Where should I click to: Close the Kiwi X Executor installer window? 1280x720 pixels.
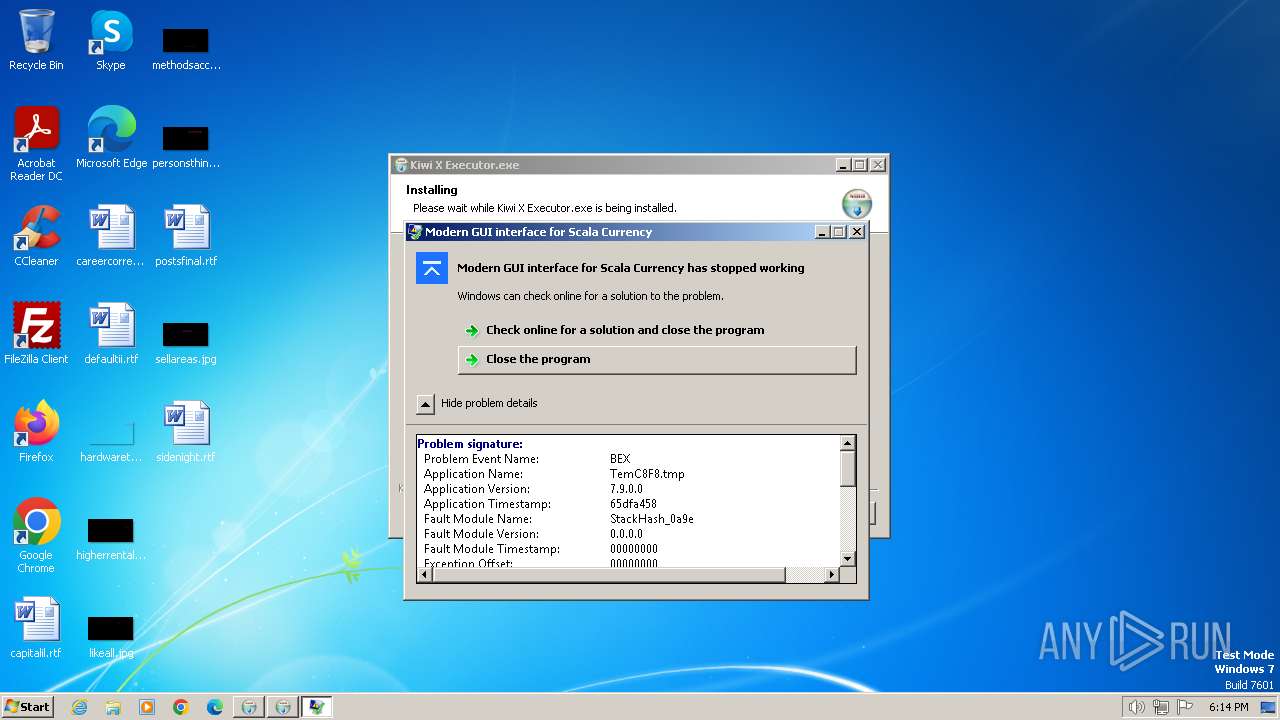(x=877, y=165)
